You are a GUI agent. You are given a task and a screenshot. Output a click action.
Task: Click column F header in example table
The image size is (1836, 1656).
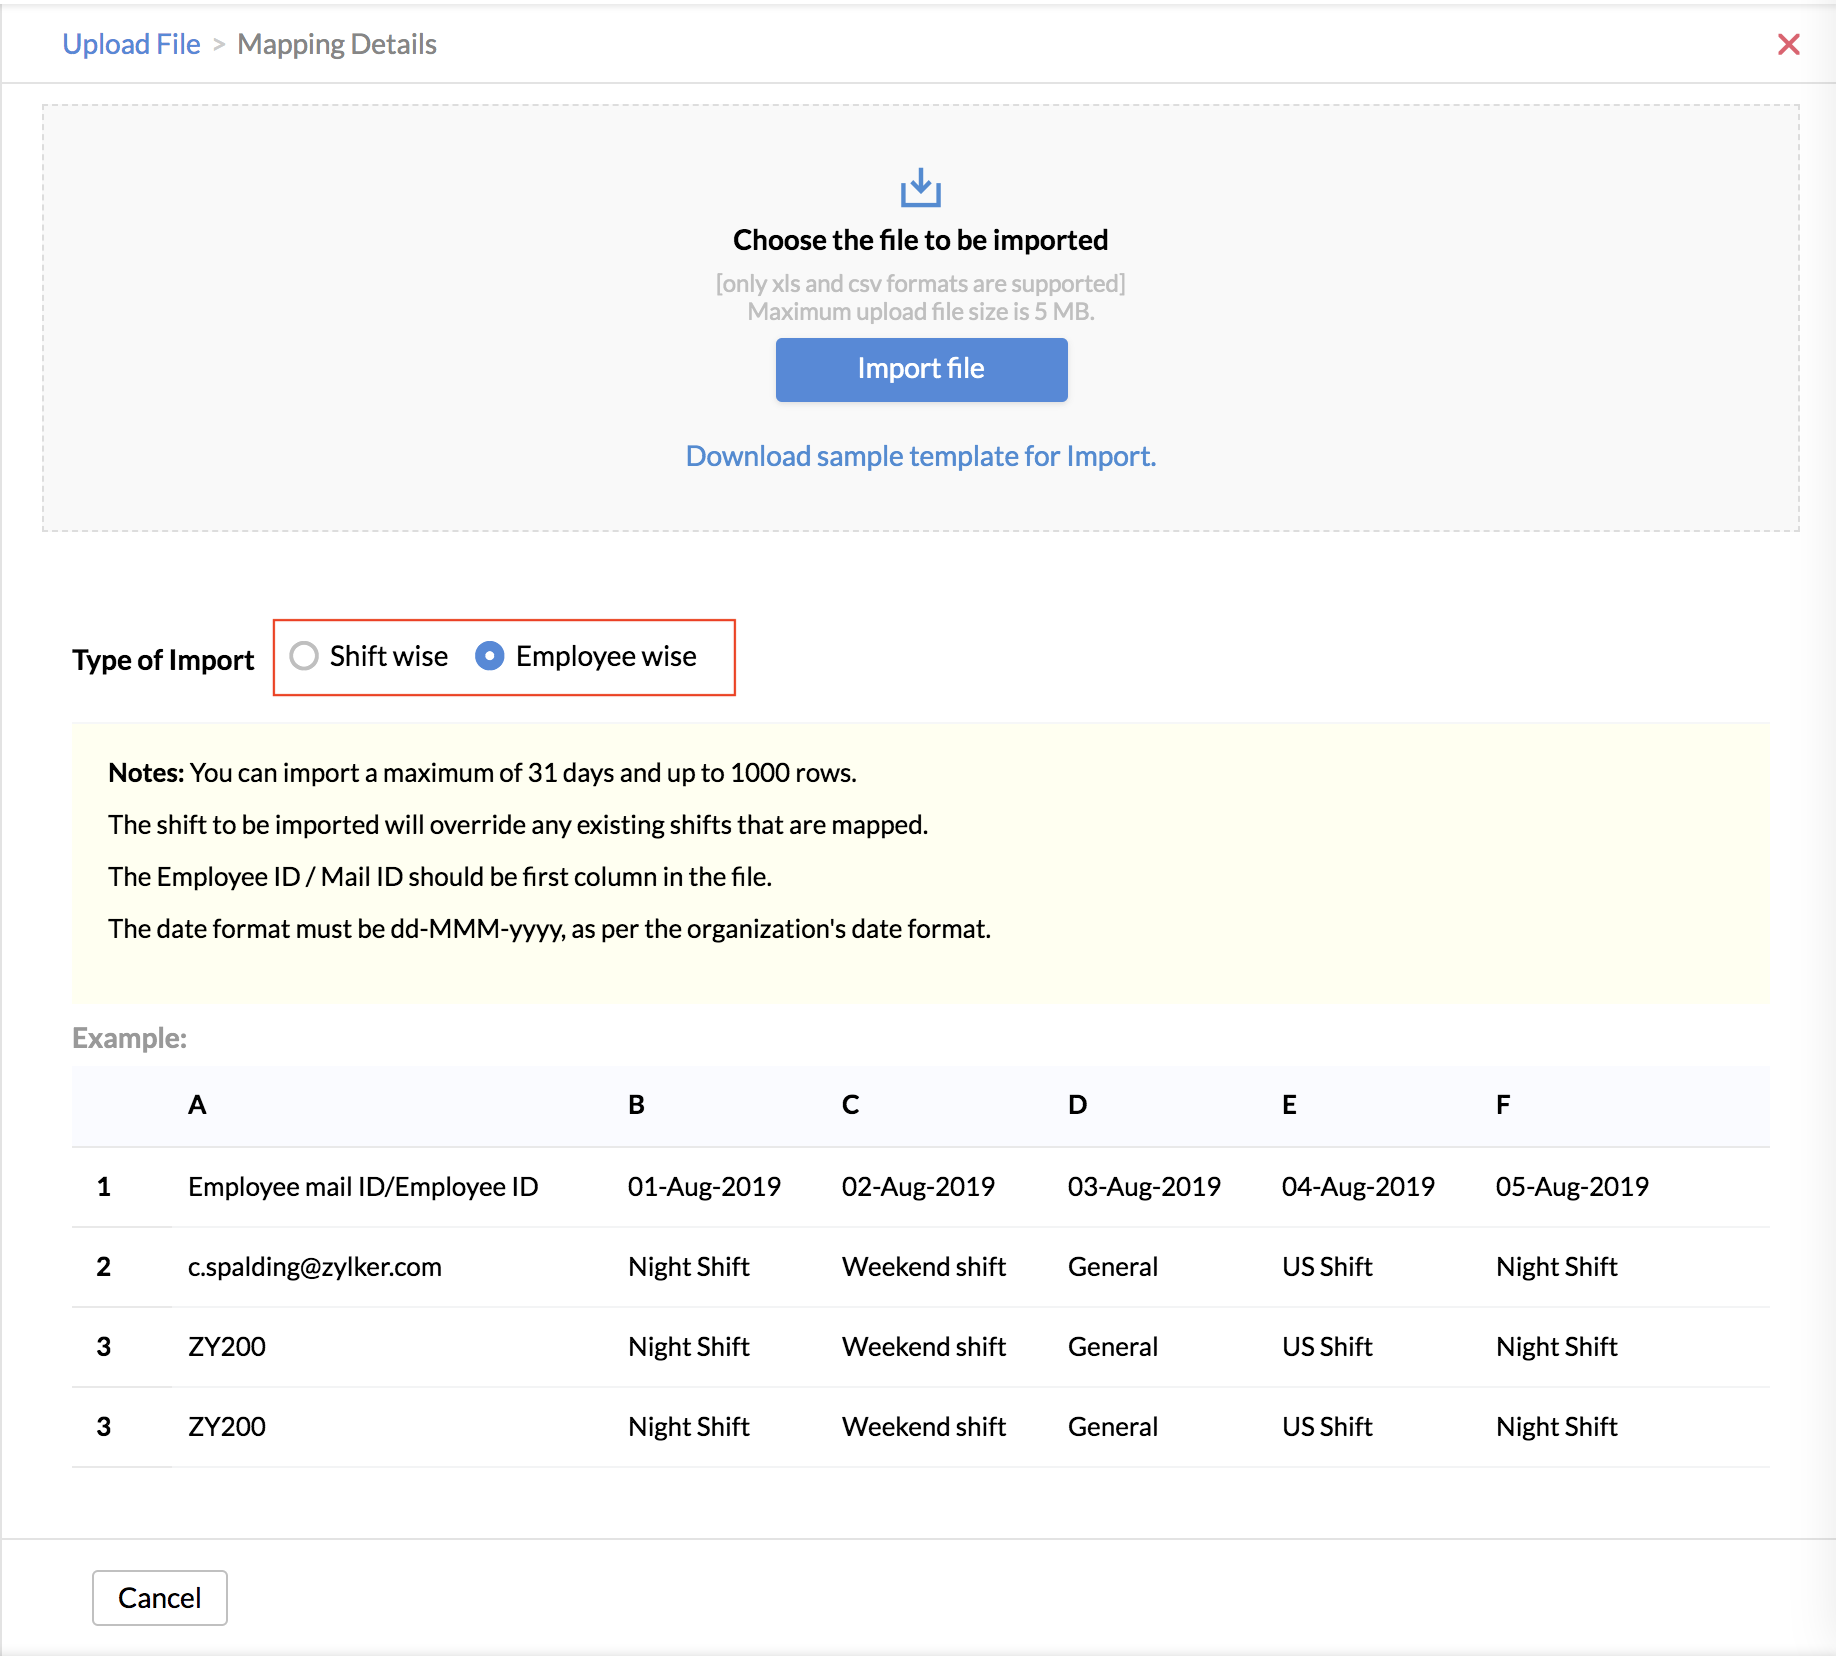pyautogui.click(x=1502, y=1105)
